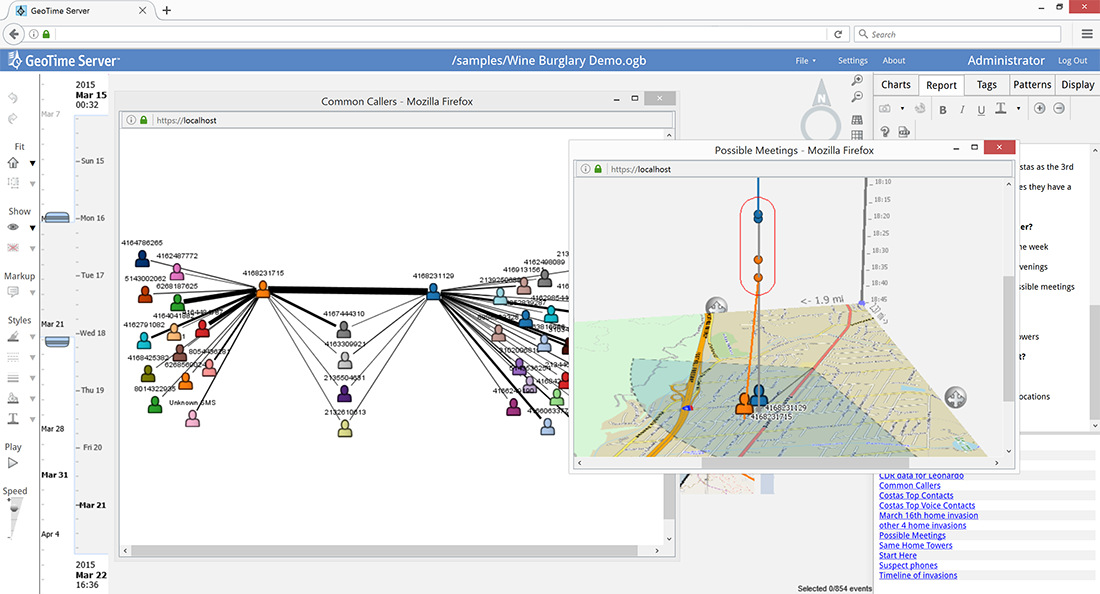Click the Markup comment bubble icon
This screenshot has height=594, width=1100.
pos(13,292)
